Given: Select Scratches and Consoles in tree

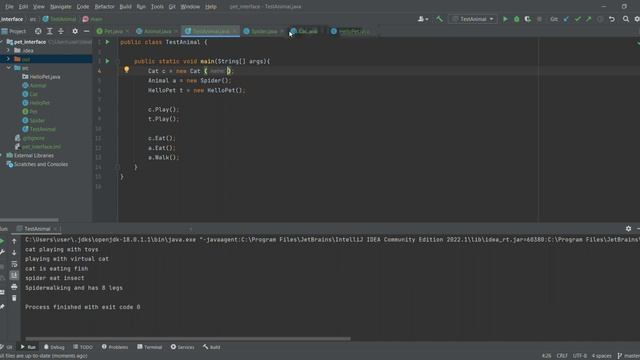Looking at the screenshot, I should click(37, 164).
